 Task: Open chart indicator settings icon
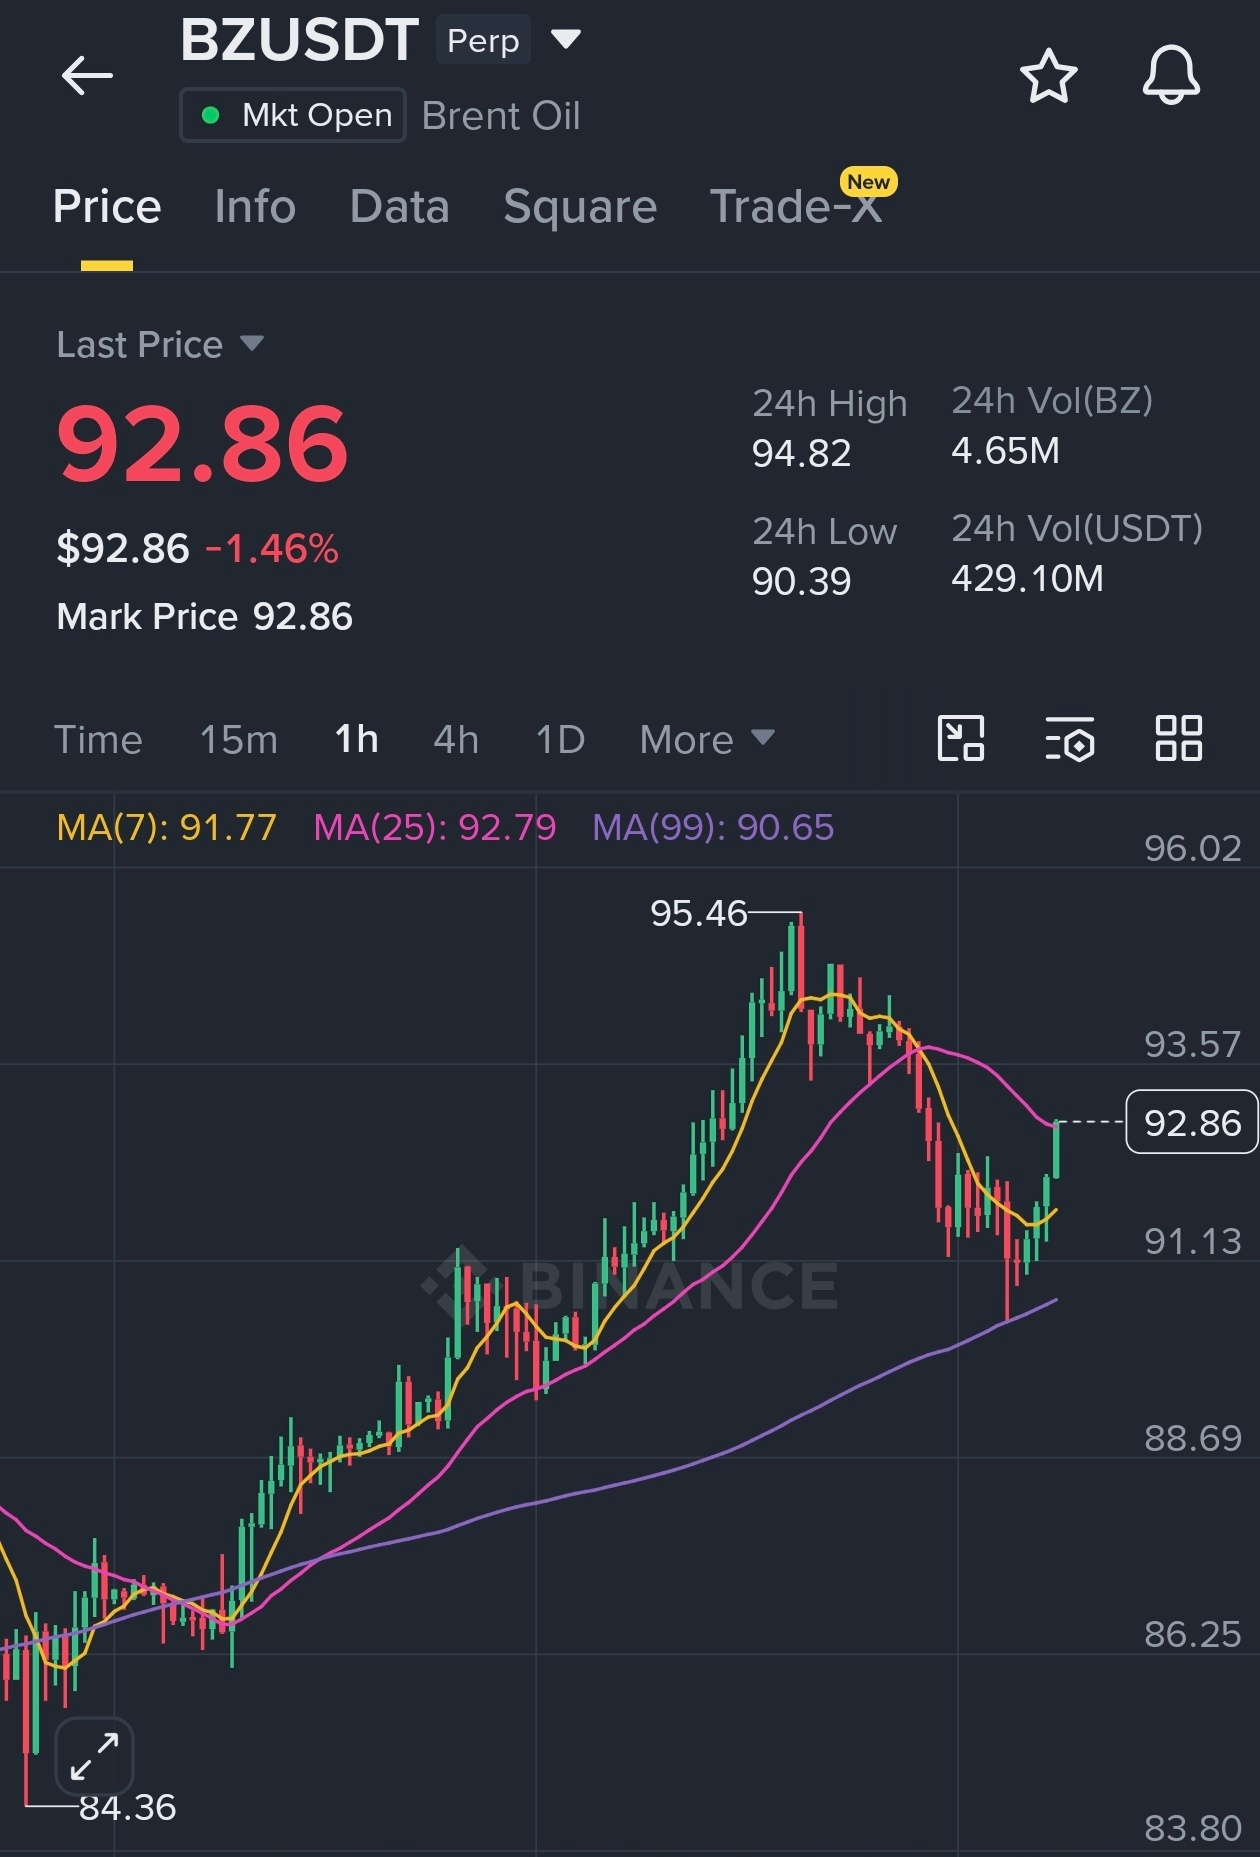point(1069,739)
